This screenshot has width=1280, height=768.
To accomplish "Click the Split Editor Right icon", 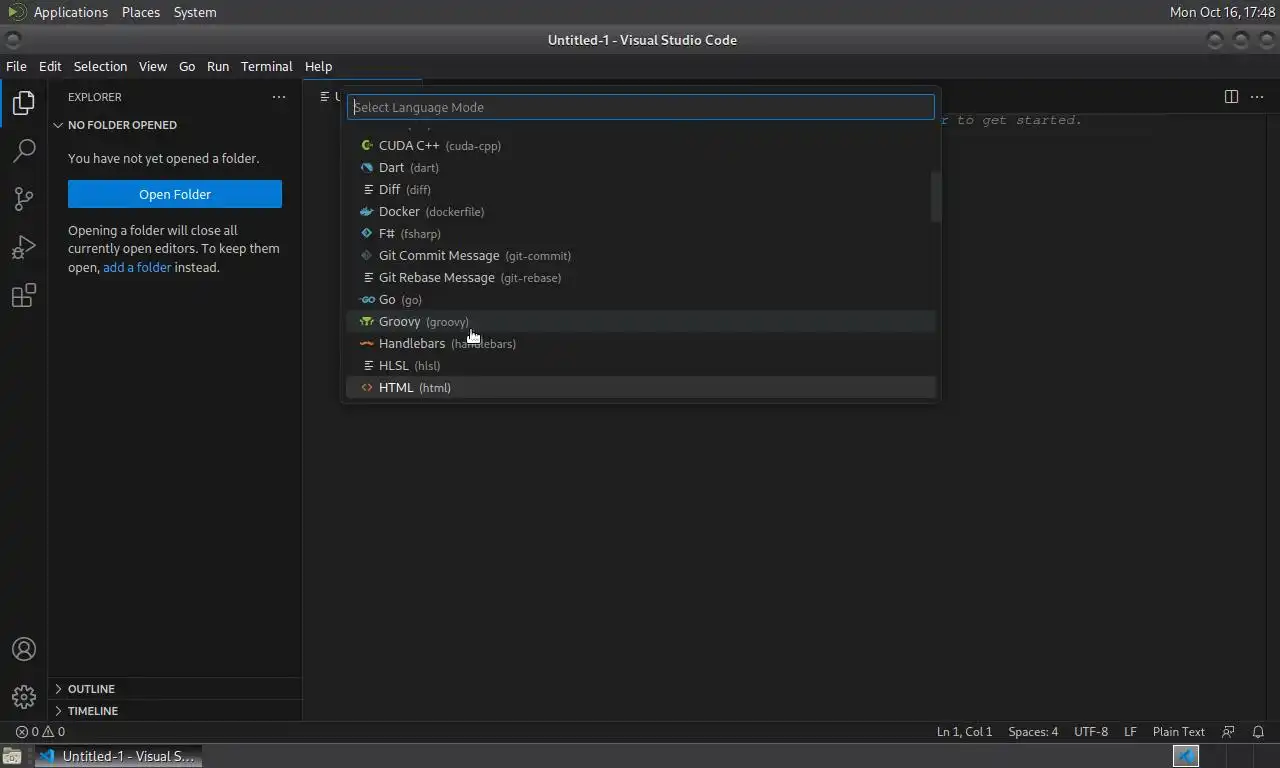I will coord(1231,97).
